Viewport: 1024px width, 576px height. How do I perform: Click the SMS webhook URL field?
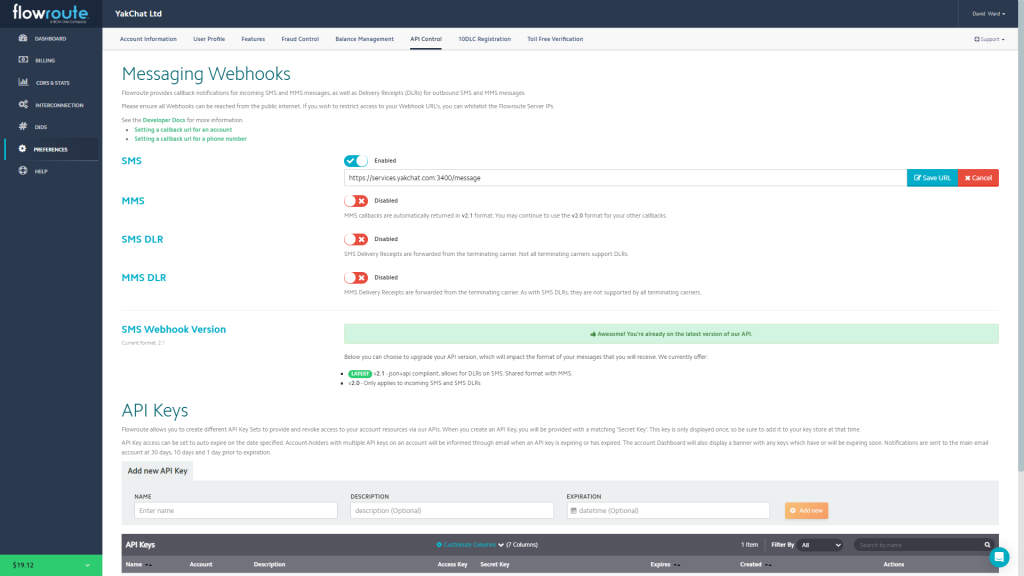(625, 178)
